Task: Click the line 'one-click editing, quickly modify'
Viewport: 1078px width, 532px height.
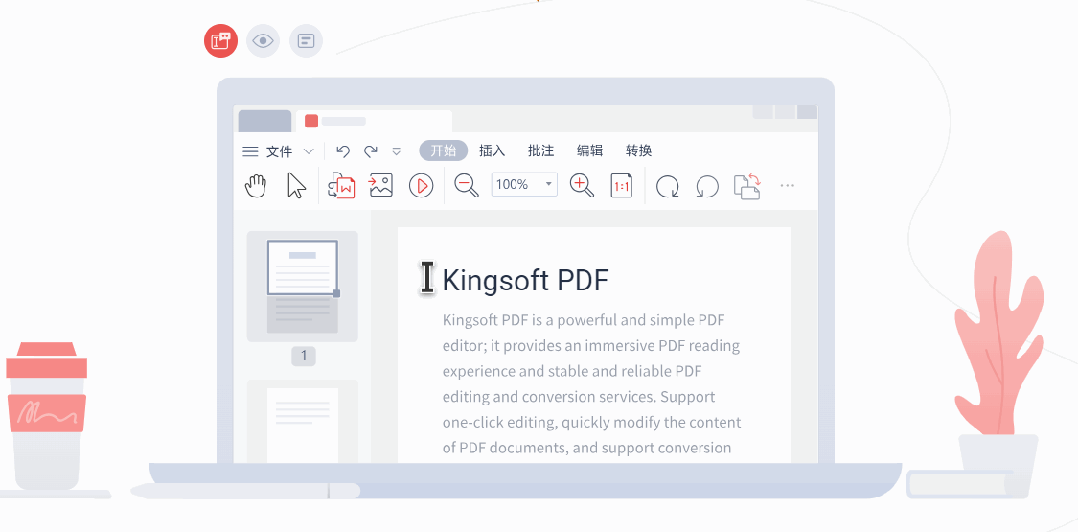Action: pos(592,422)
